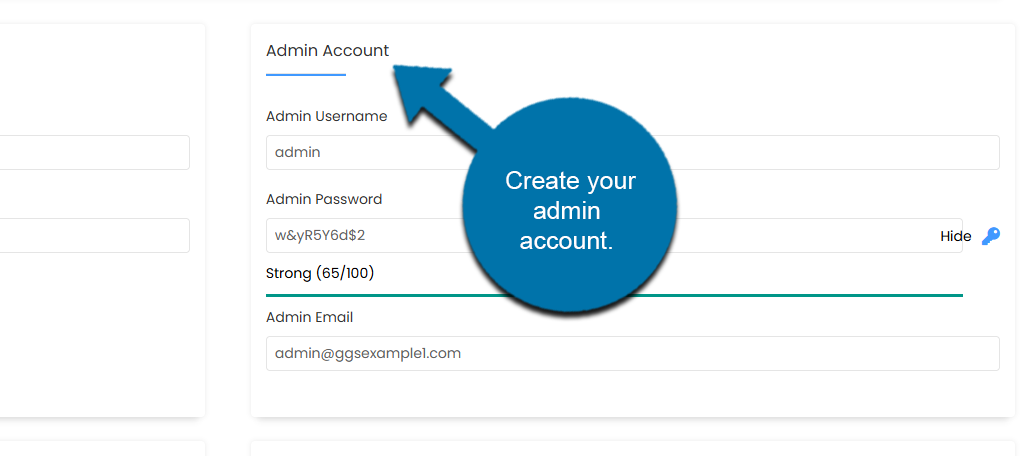Image resolution: width=1024 pixels, height=456 pixels.
Task: Click the key icon to generate password
Action: (990, 236)
